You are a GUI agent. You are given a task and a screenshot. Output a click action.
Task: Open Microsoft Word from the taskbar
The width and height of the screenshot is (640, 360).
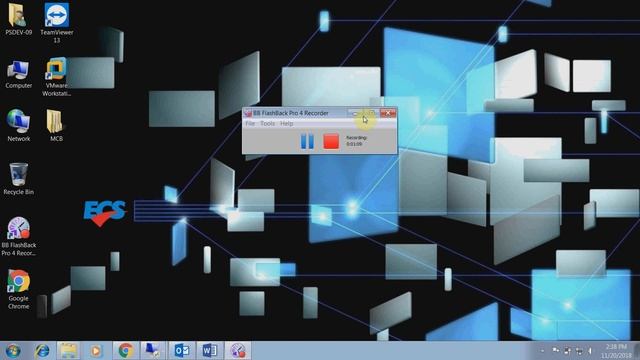pyautogui.click(x=210, y=351)
